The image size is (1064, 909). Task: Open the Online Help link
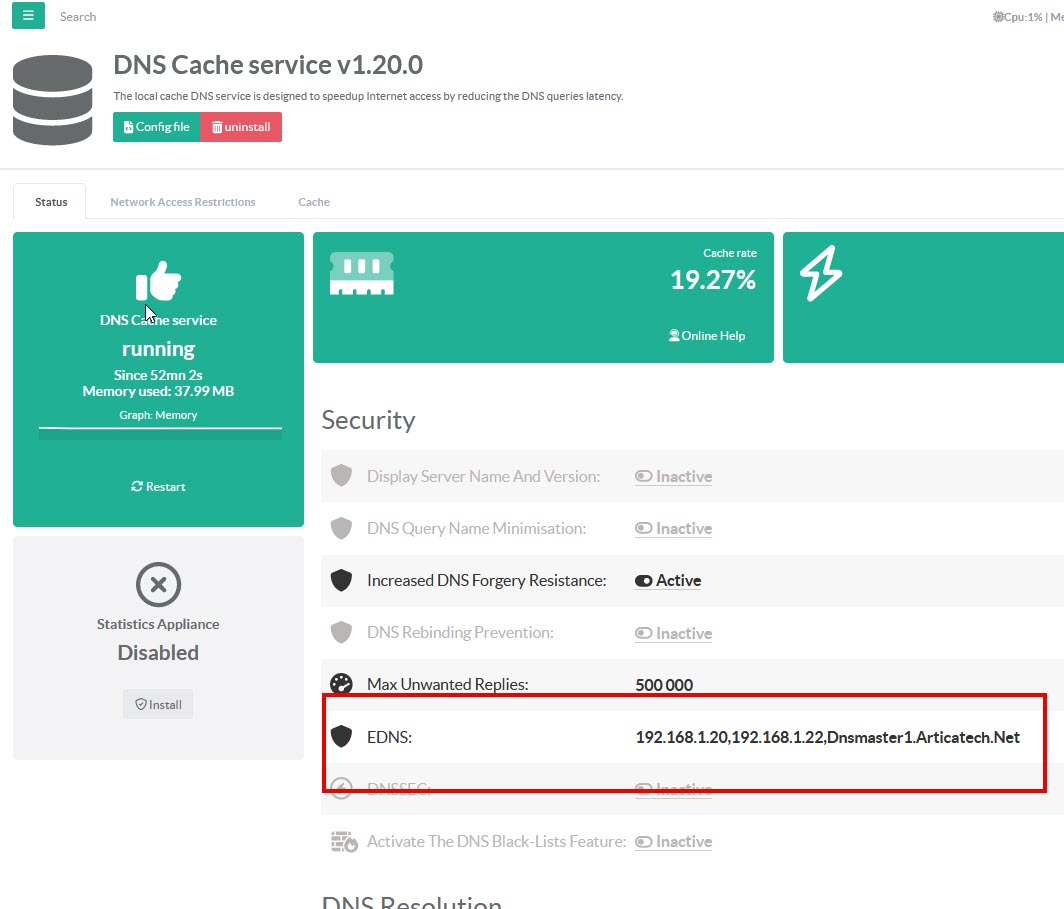(x=706, y=336)
